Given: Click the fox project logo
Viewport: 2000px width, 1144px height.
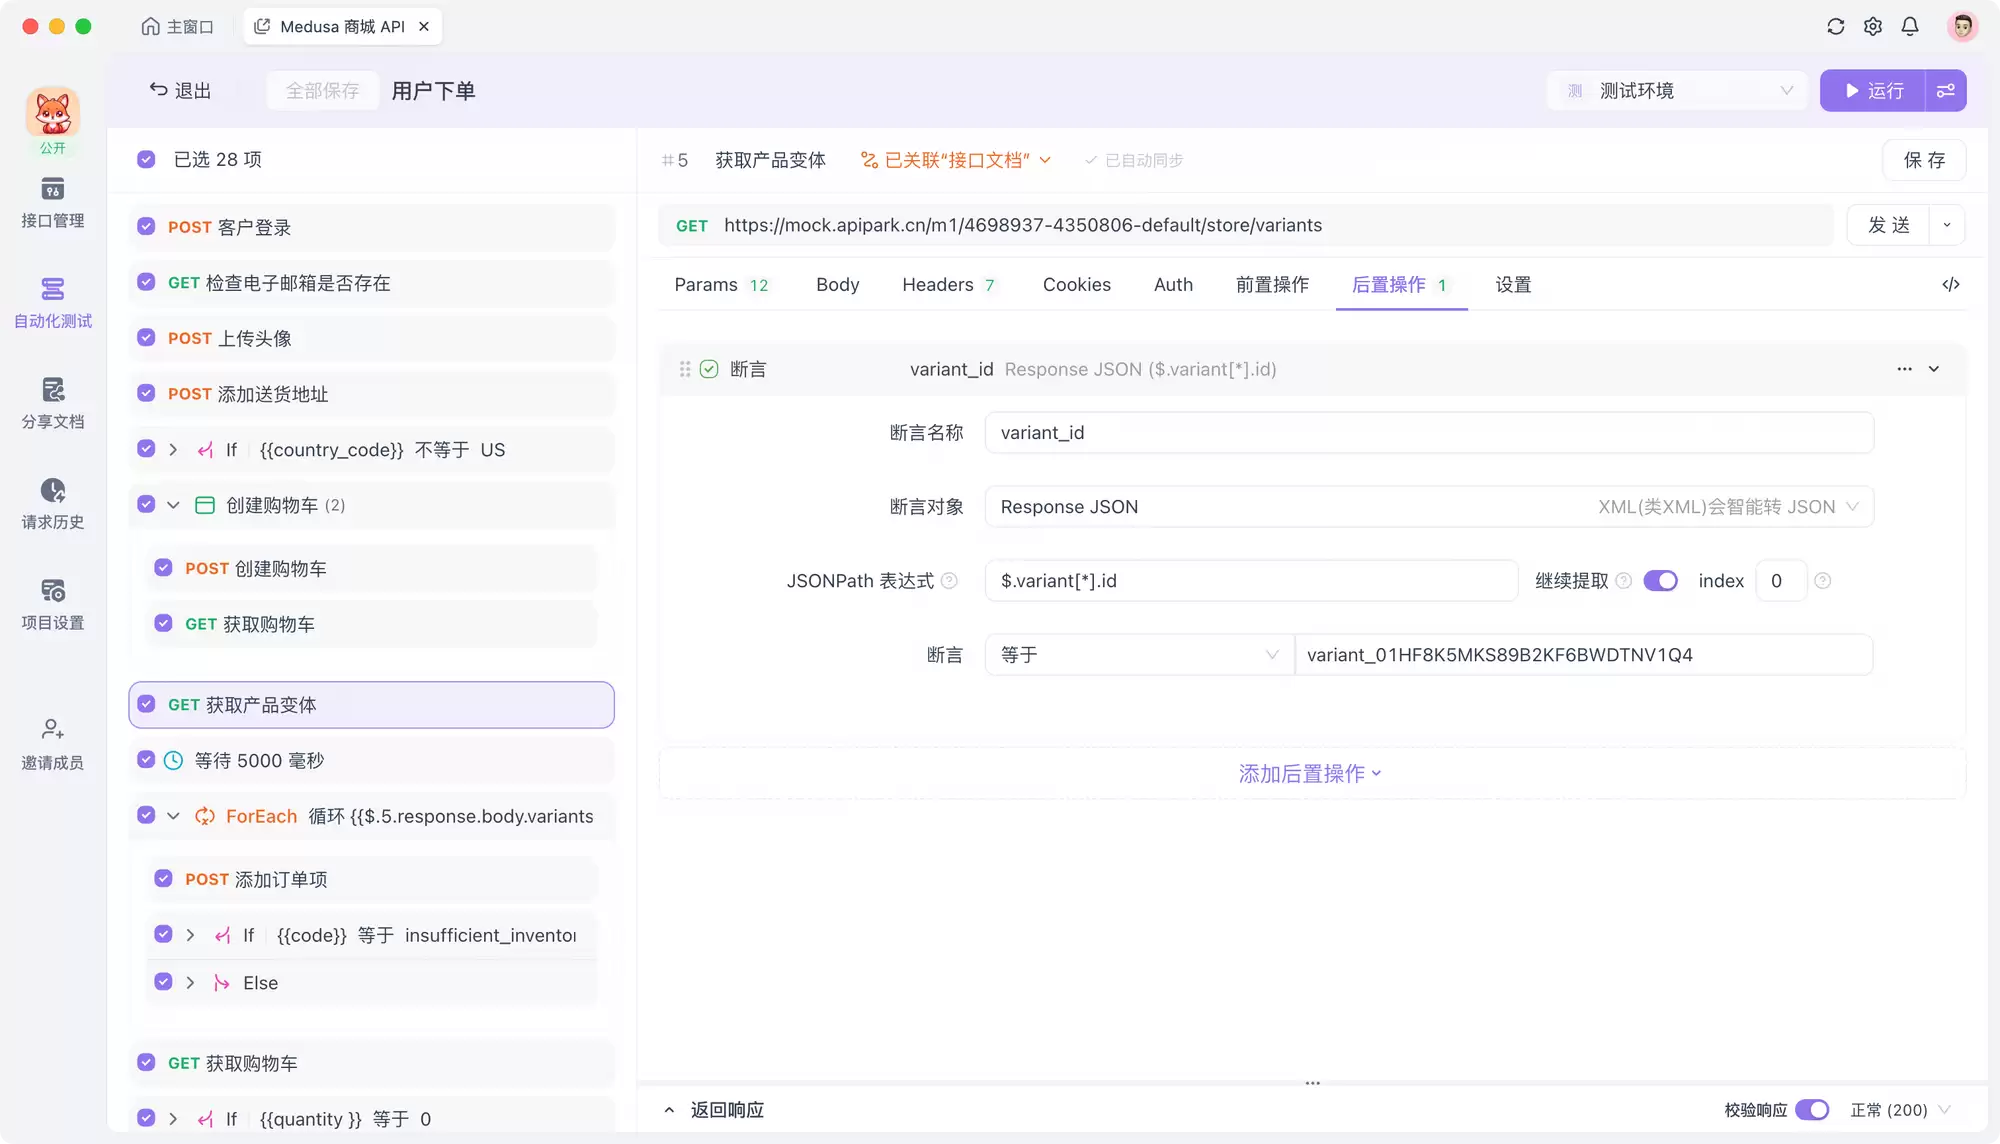Looking at the screenshot, I should coord(53,112).
